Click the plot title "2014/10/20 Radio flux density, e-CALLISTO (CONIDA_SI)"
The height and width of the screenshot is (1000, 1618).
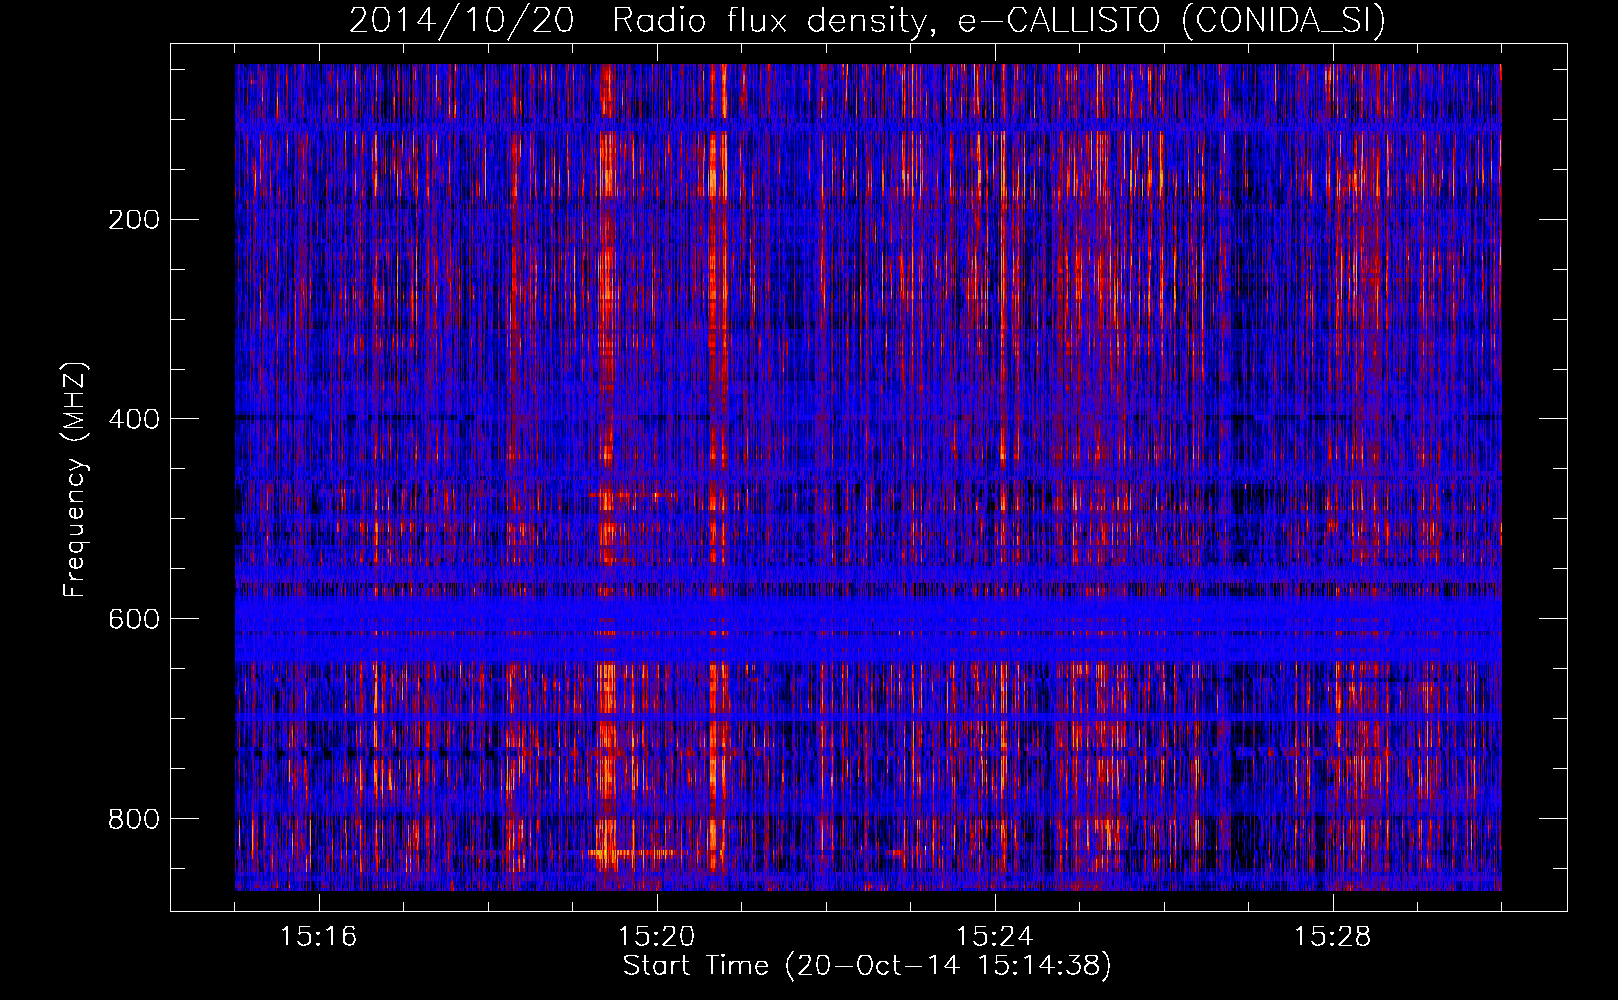(867, 21)
